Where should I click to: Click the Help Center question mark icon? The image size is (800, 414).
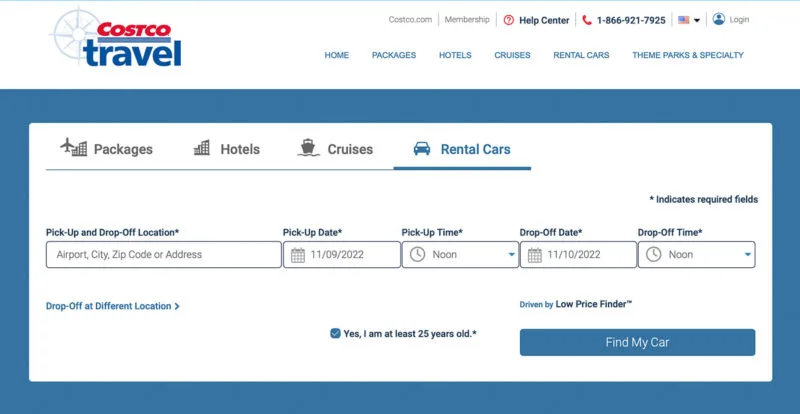tap(508, 20)
